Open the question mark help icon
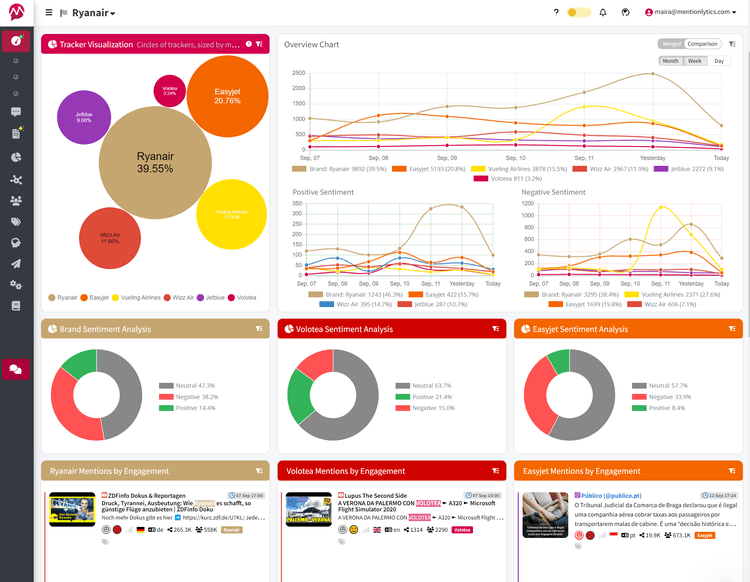Viewport: 750px width, 582px height. [556, 12]
